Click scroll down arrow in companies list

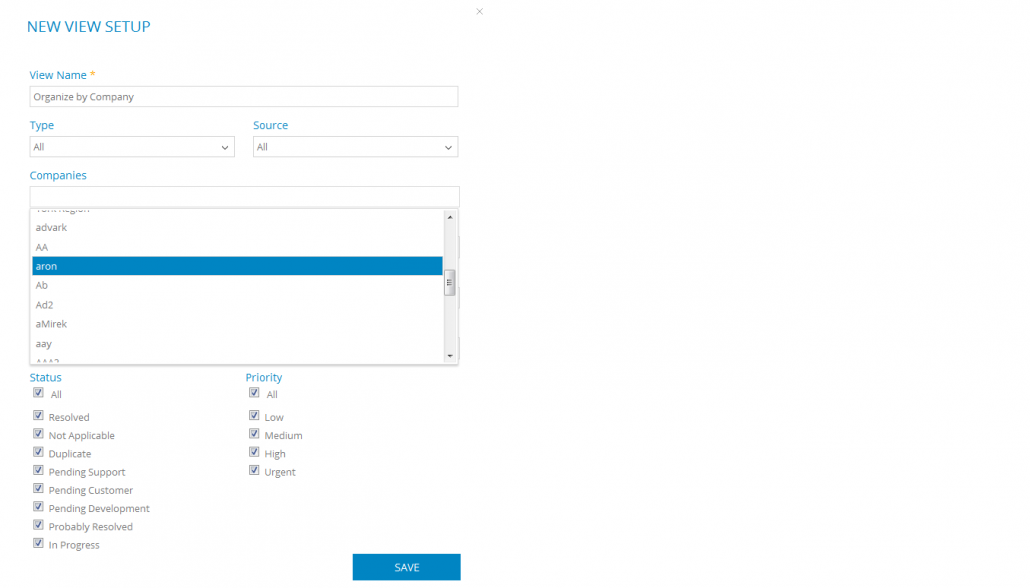point(450,356)
